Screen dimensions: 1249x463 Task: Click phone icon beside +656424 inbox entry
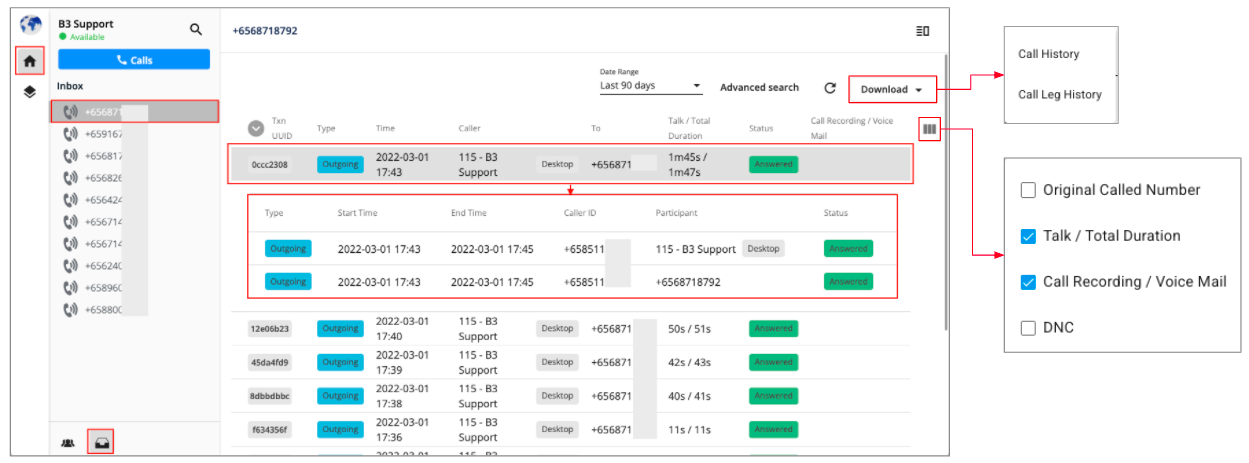(71, 200)
